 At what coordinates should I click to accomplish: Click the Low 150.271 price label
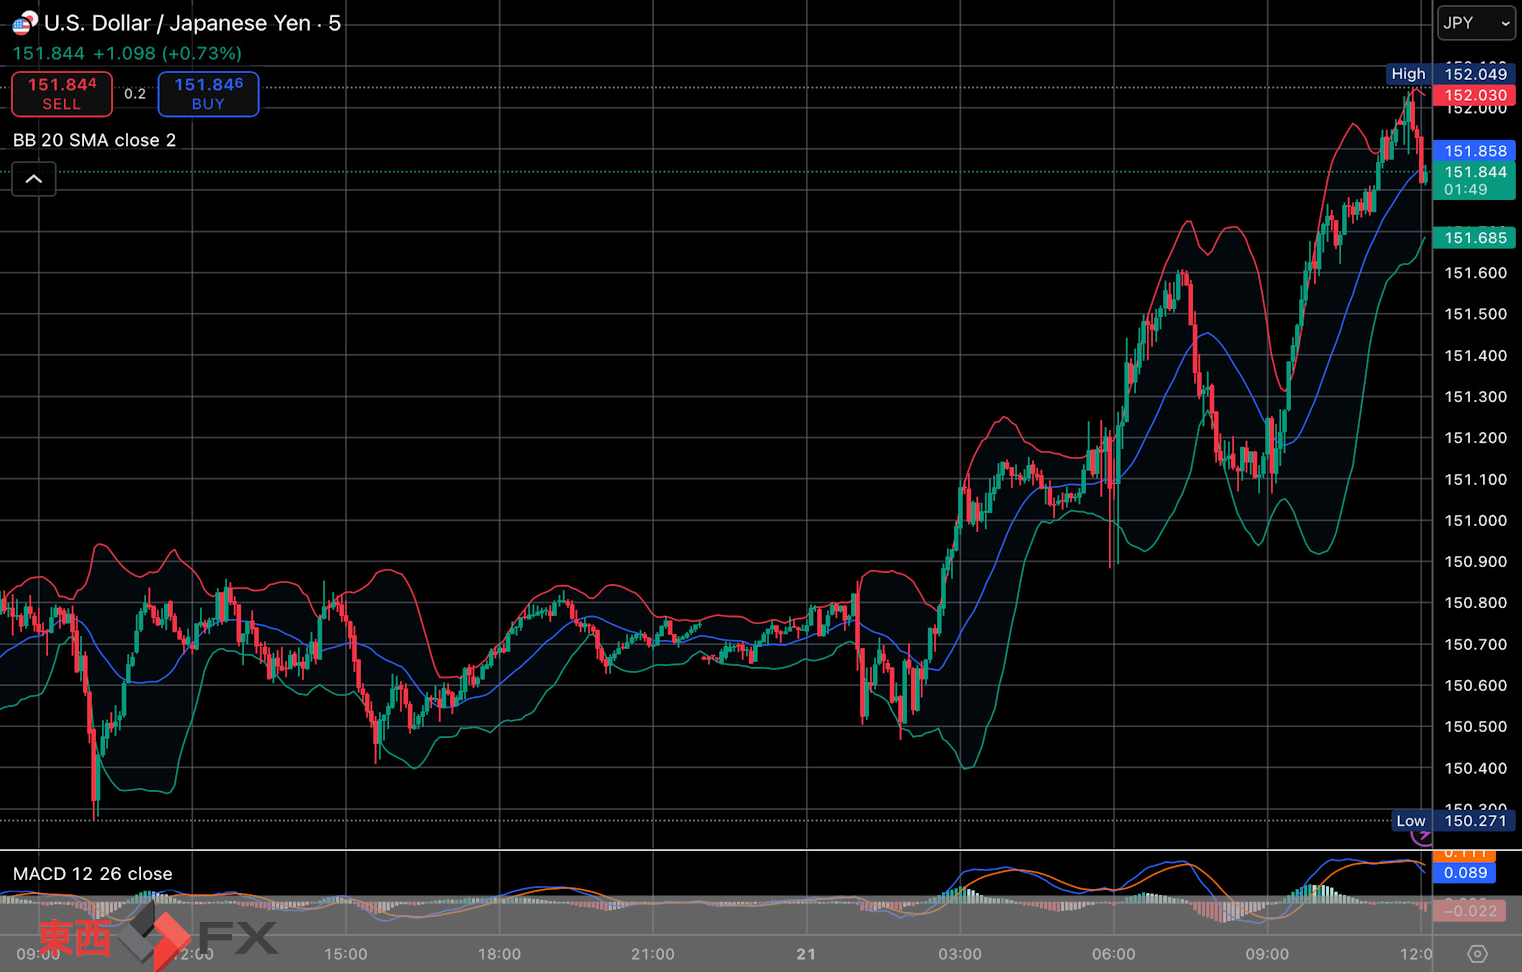pyautogui.click(x=1452, y=821)
